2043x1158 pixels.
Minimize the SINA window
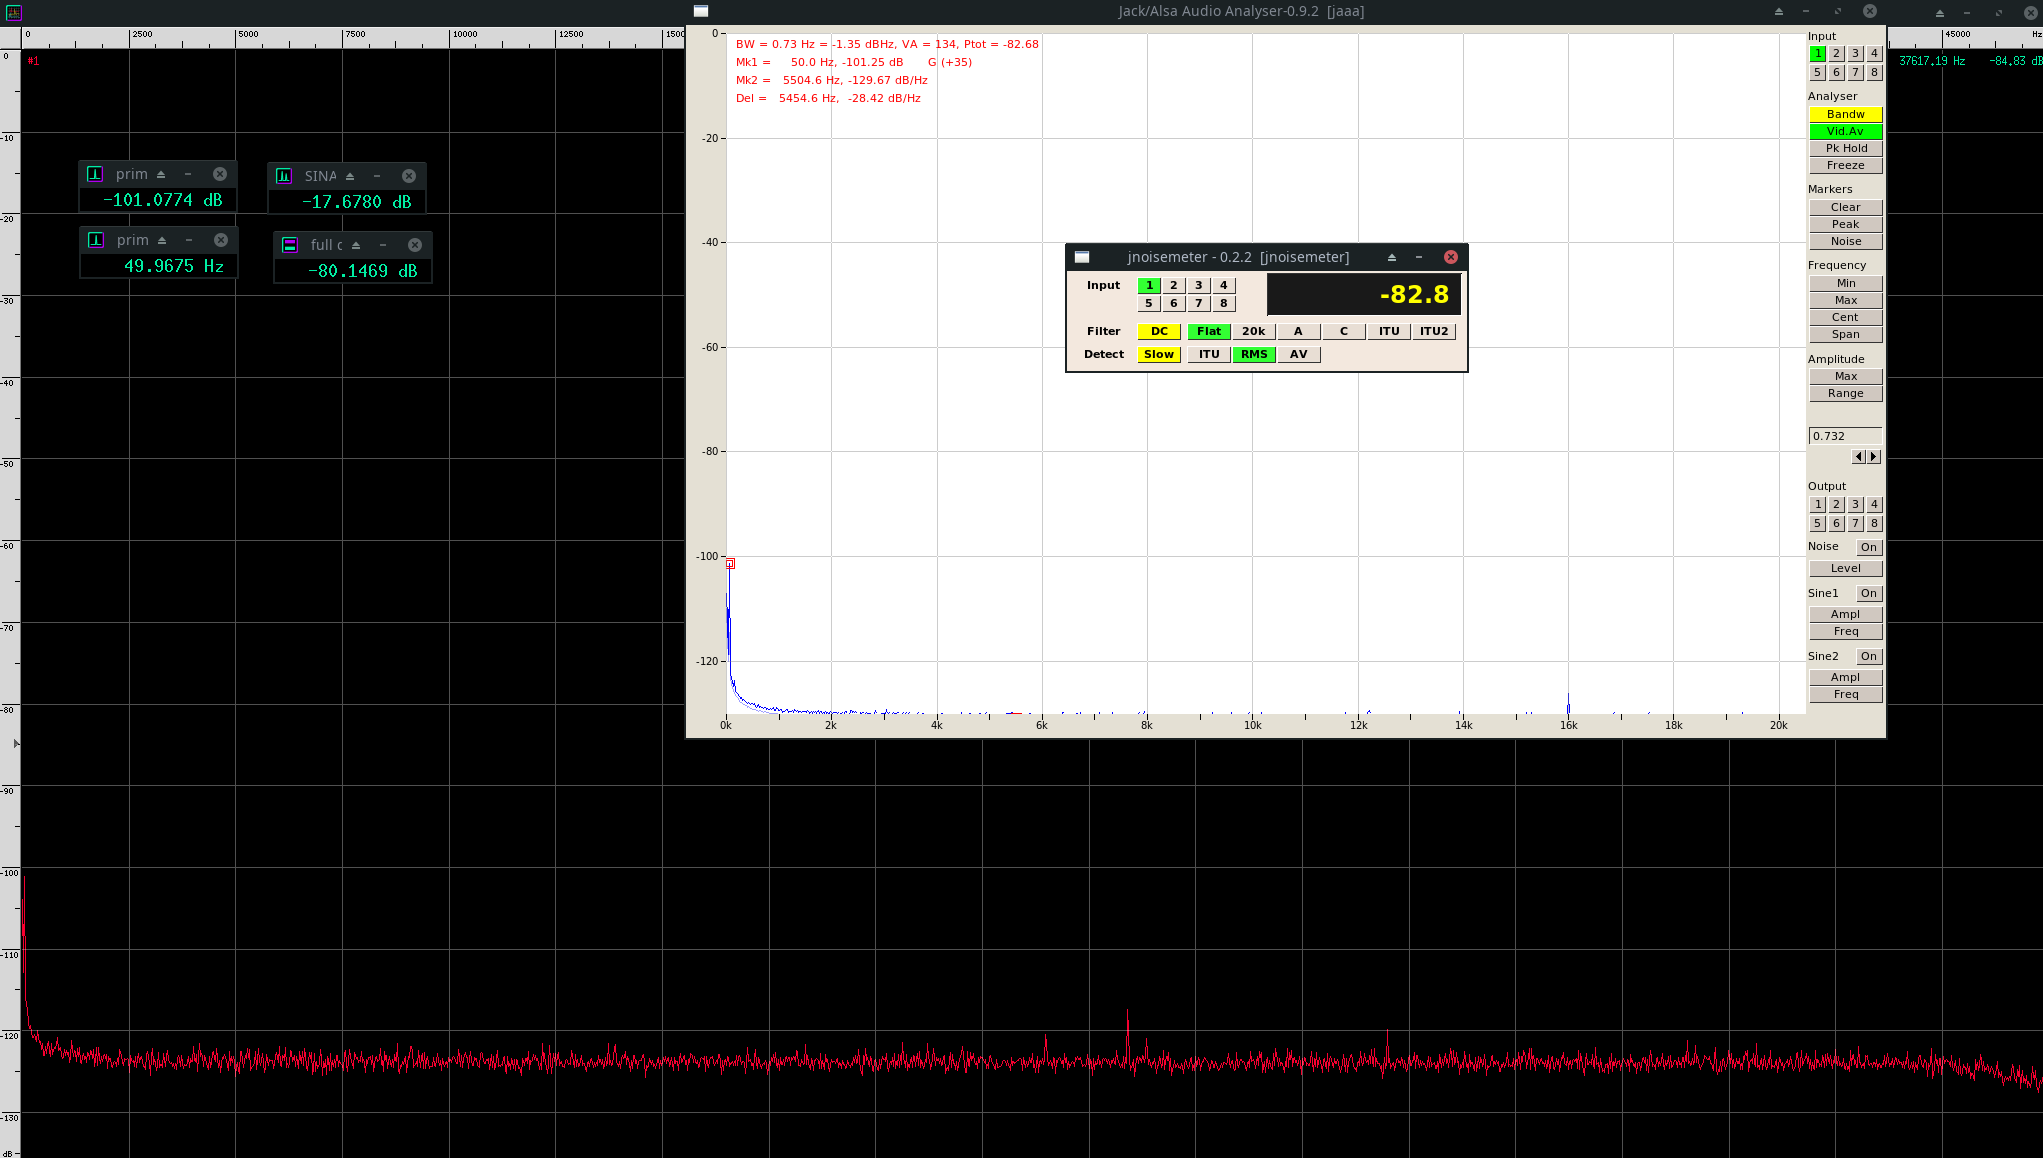[377, 176]
